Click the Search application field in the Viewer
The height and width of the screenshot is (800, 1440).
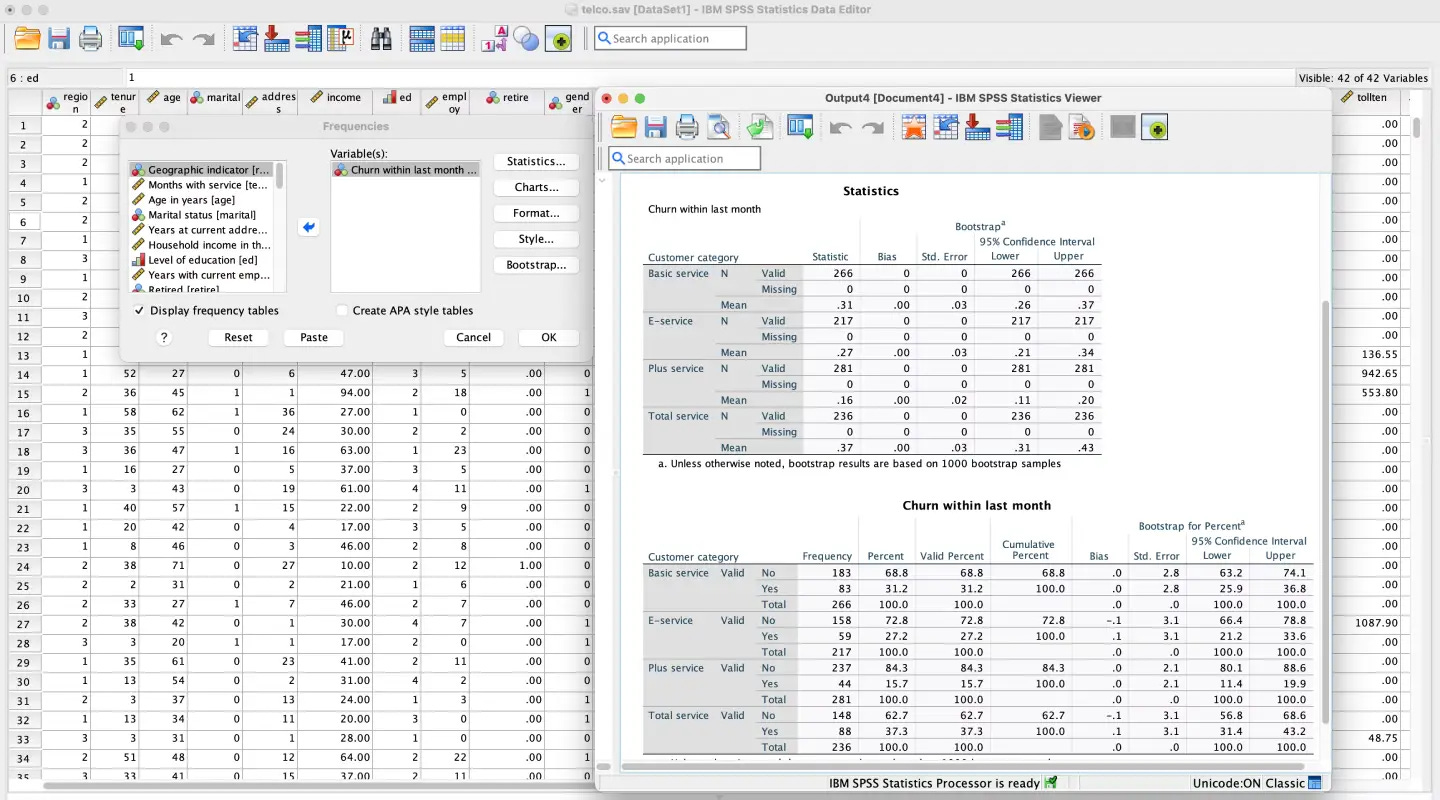684,157
